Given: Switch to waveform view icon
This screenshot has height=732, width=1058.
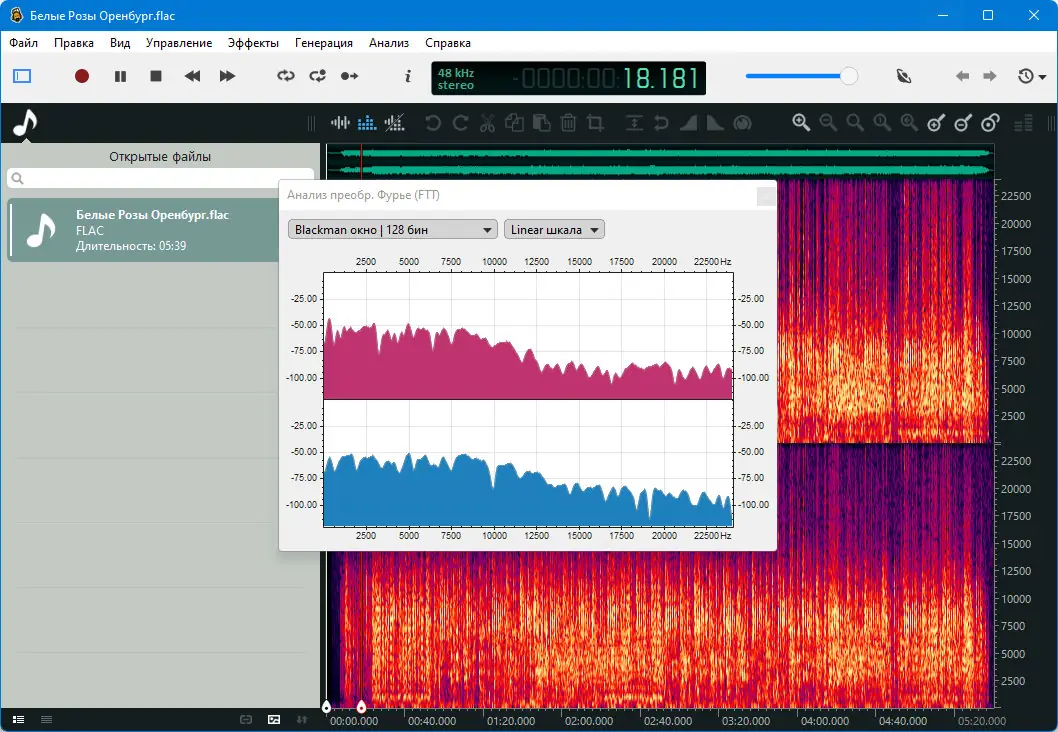Looking at the screenshot, I should pos(340,123).
